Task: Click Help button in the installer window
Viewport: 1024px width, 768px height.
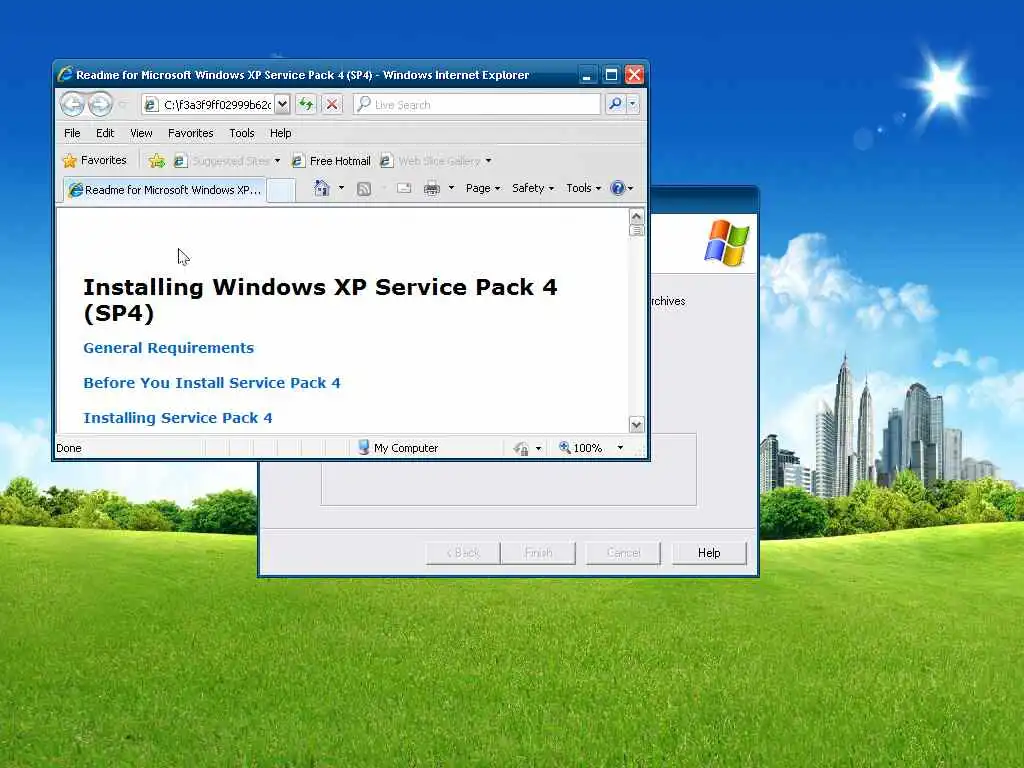Action: (x=709, y=553)
